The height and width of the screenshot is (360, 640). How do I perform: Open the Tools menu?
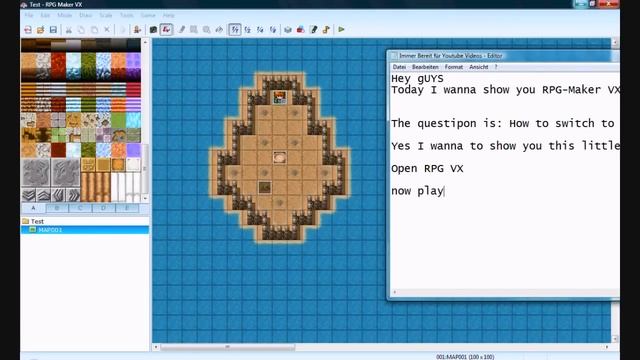tap(127, 15)
